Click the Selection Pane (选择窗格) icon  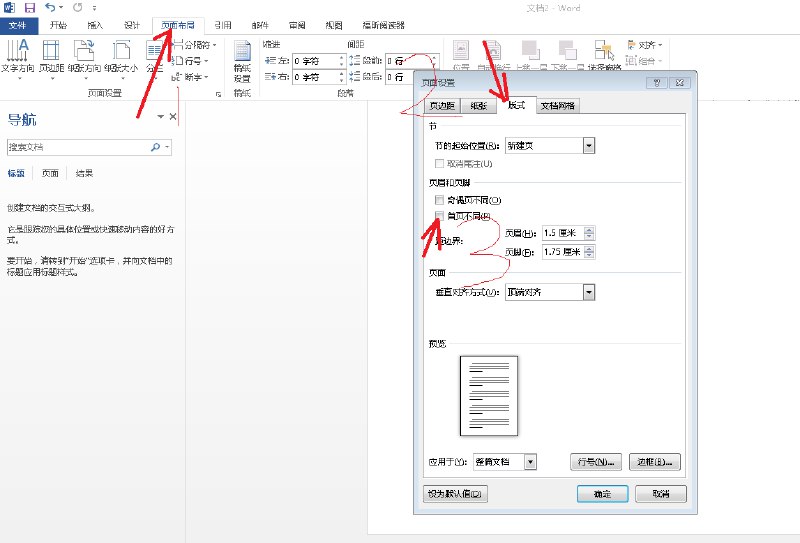coord(604,55)
